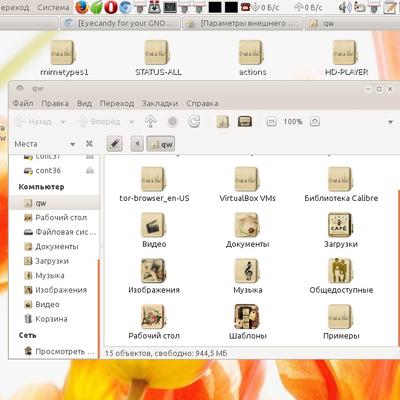
Task: Close the Places sidebar
Action: point(89,144)
